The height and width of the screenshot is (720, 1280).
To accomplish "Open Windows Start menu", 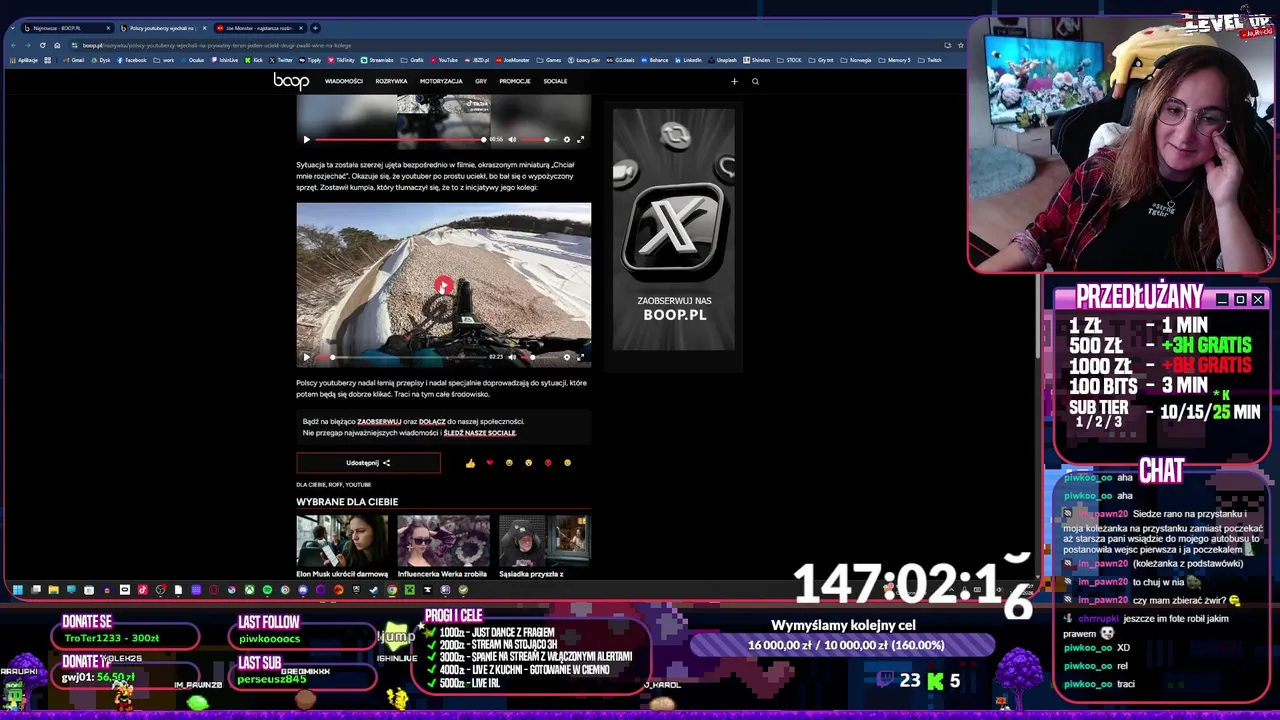I will 18,590.
